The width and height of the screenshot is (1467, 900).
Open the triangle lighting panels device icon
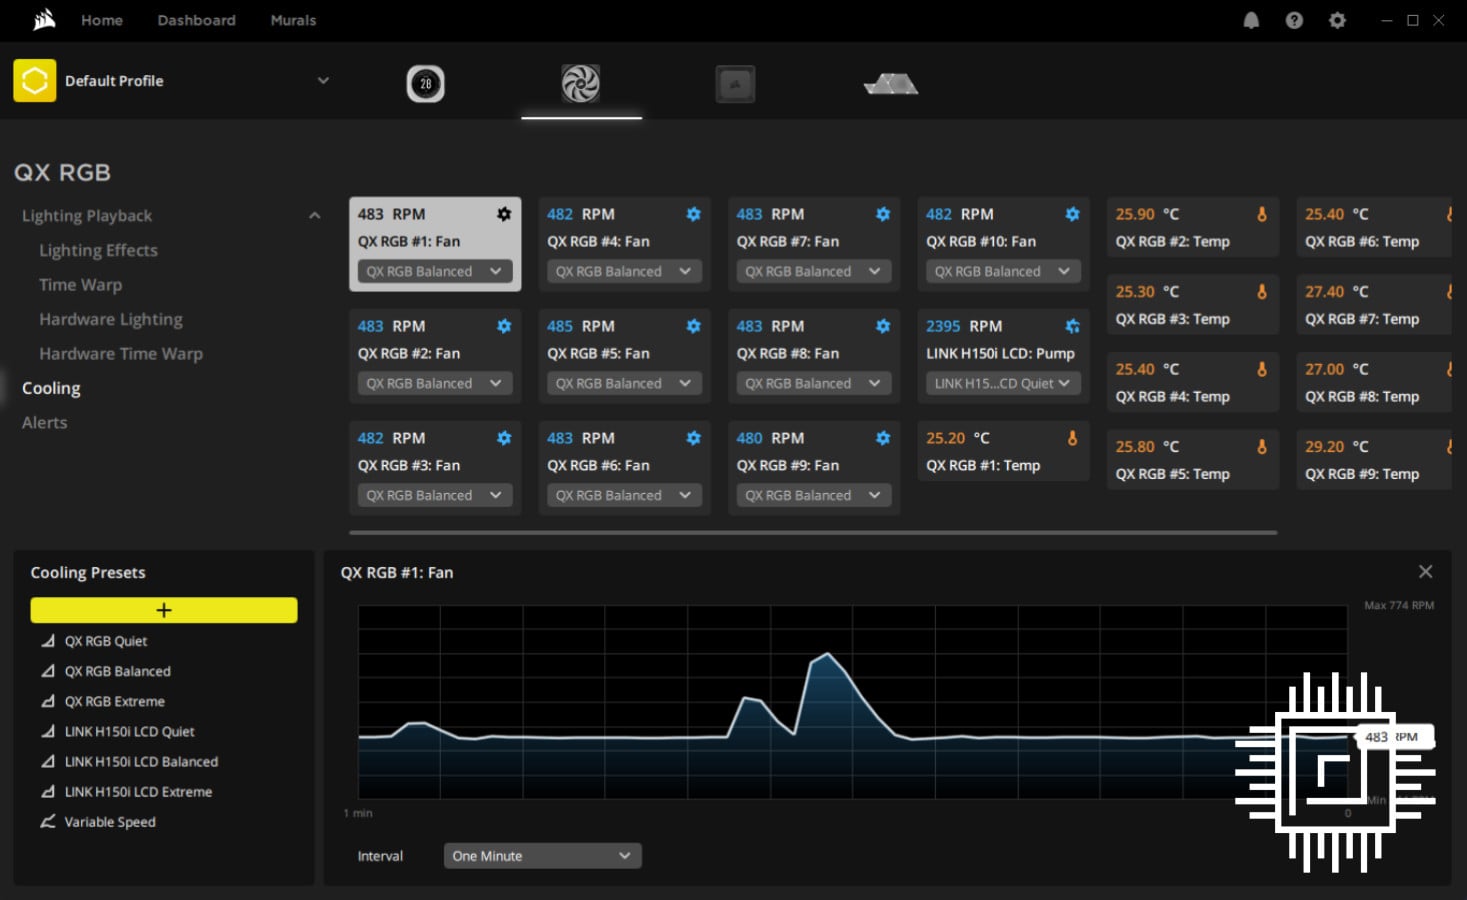(888, 83)
